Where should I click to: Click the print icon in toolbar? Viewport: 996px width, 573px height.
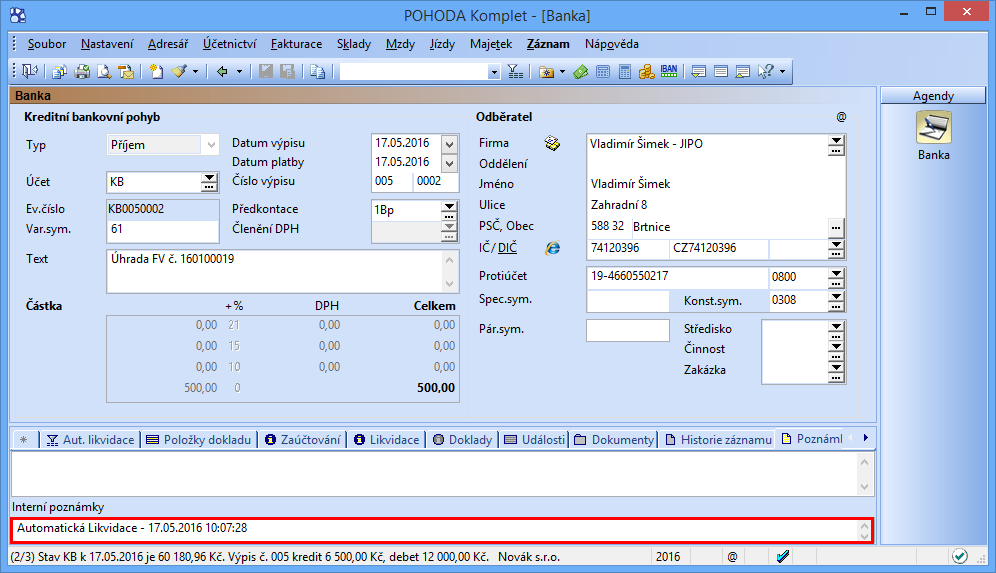82,71
